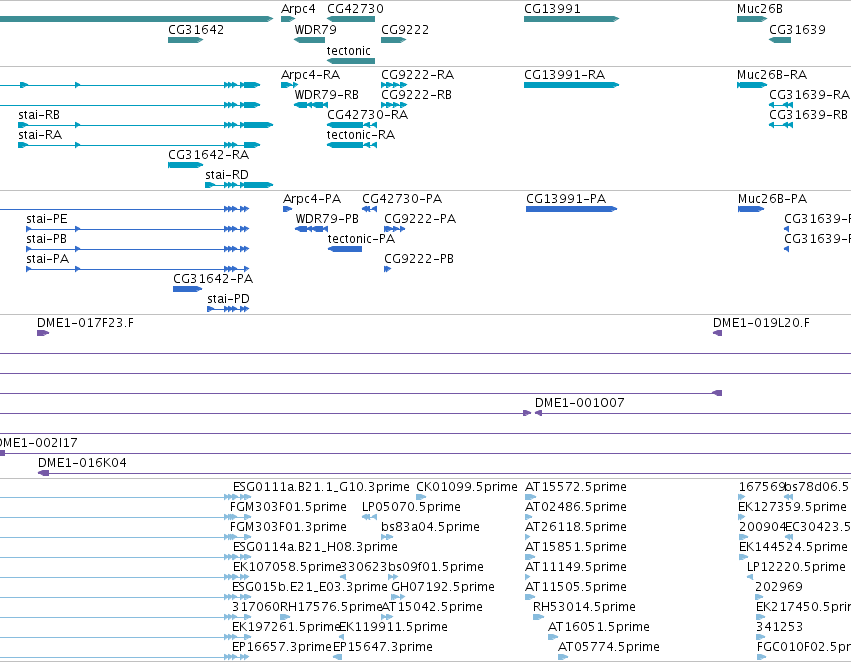Select the stai-PB protein

(x=137, y=250)
